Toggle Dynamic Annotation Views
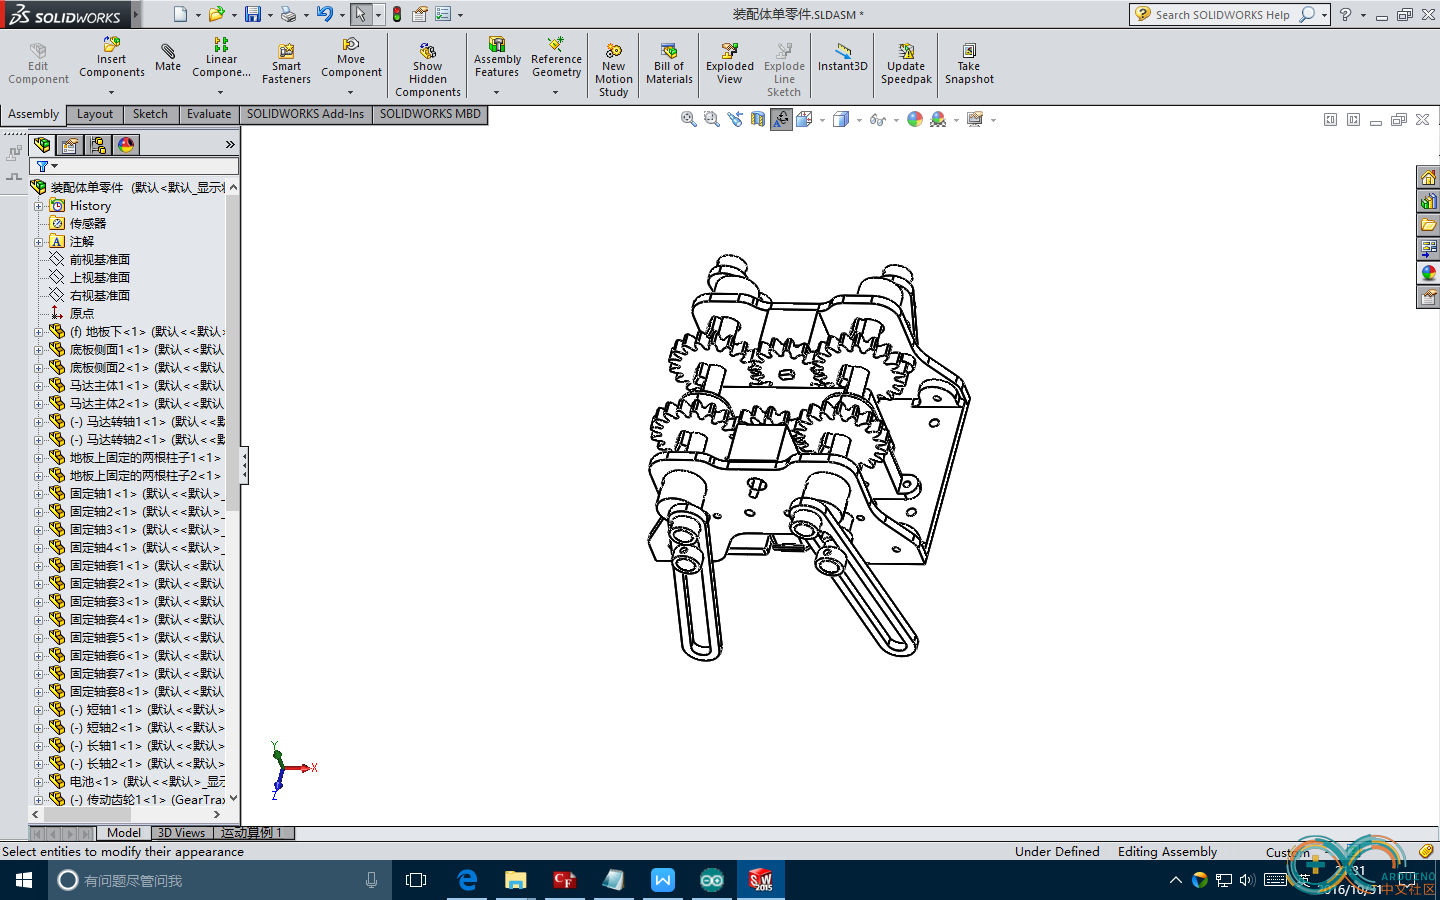The width and height of the screenshot is (1440, 900). (x=781, y=119)
